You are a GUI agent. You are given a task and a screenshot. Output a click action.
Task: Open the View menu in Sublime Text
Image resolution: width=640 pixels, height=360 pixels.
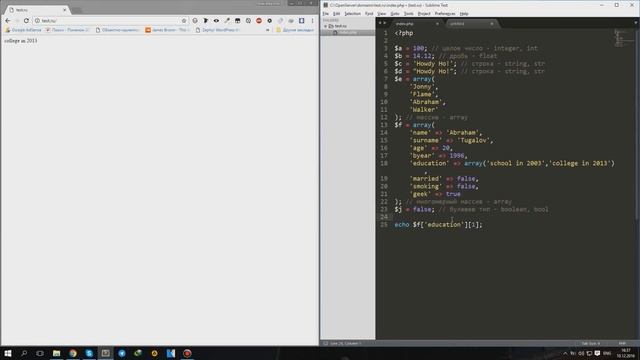(x=382, y=13)
